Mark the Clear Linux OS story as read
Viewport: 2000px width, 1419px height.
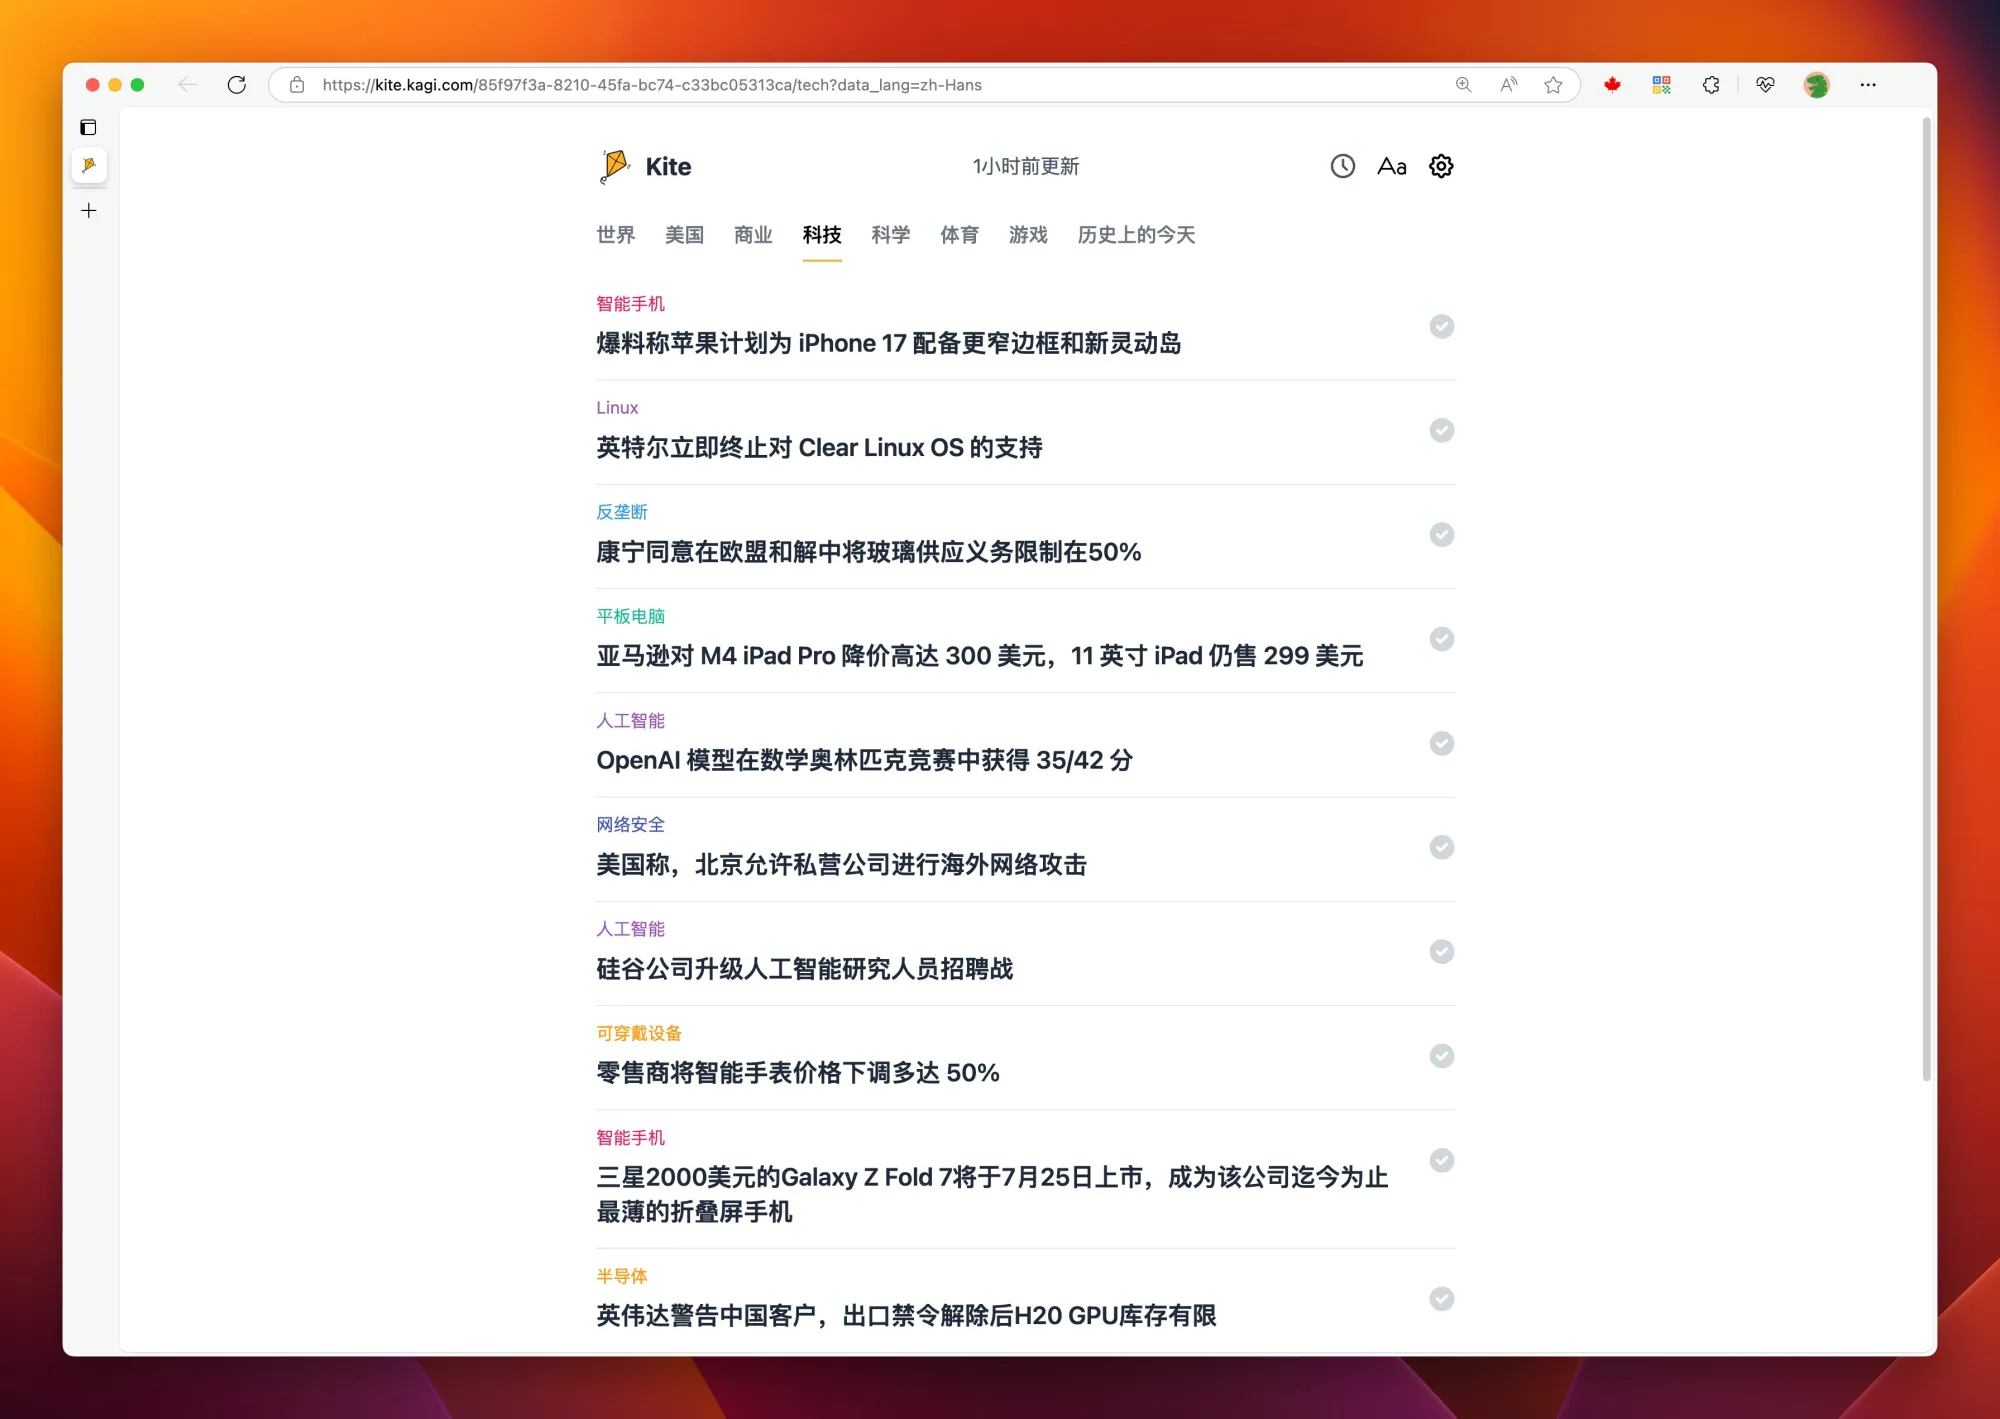tap(1441, 431)
